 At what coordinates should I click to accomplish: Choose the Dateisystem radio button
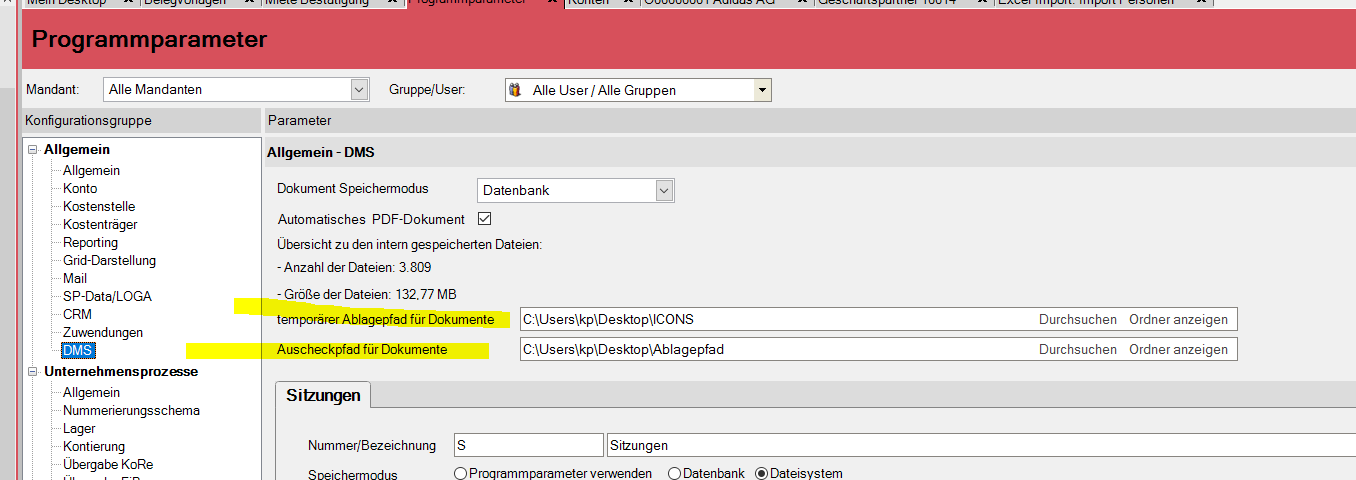(x=762, y=473)
